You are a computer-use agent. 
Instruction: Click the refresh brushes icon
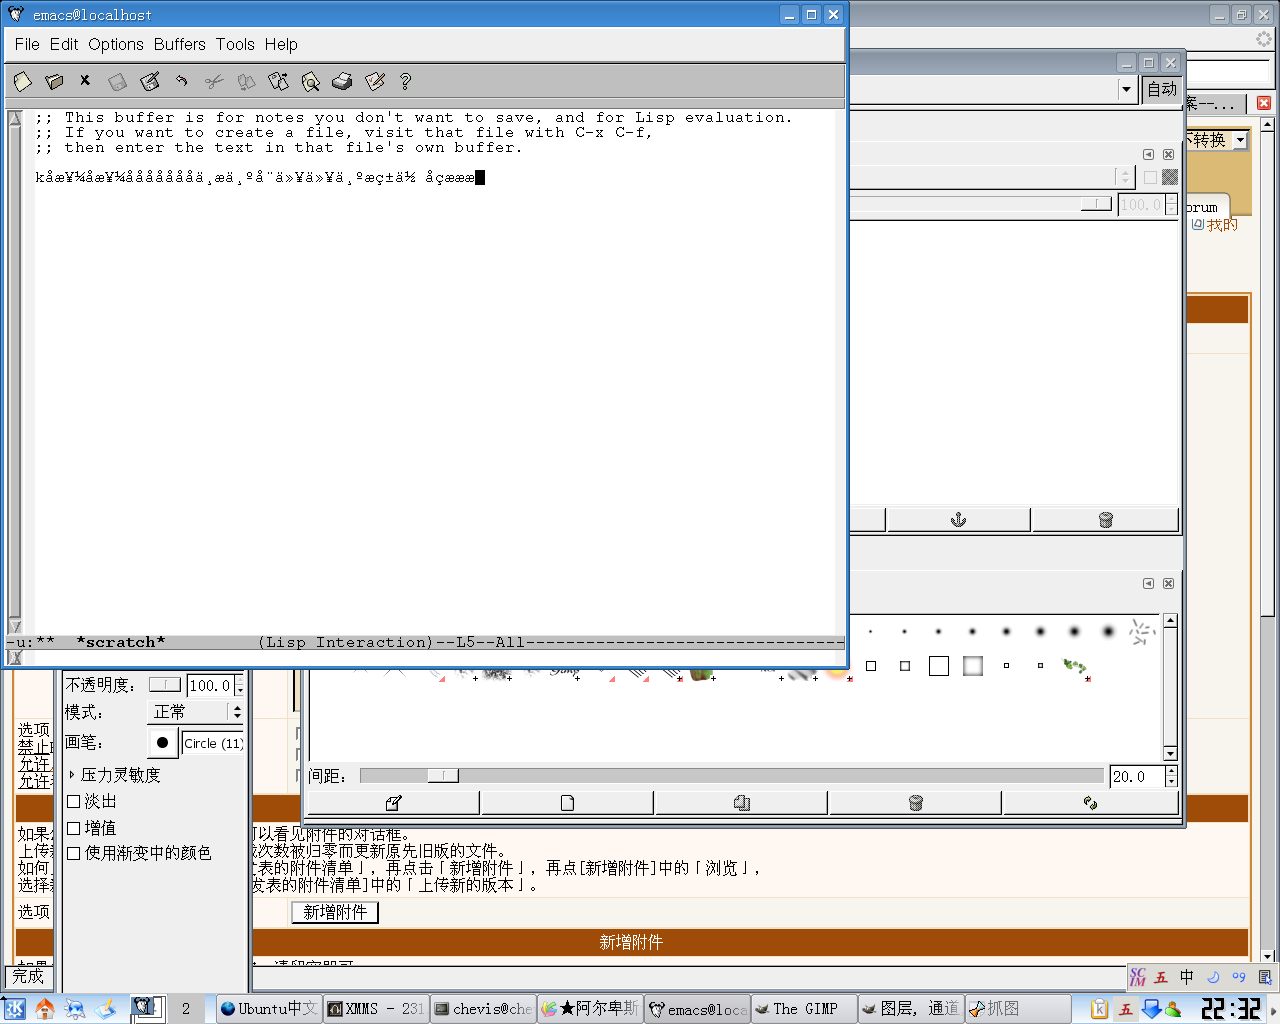(x=1090, y=803)
